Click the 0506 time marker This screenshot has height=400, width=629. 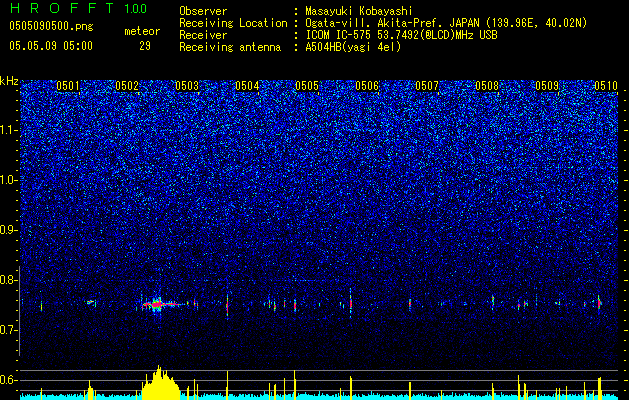pyautogui.click(x=367, y=85)
